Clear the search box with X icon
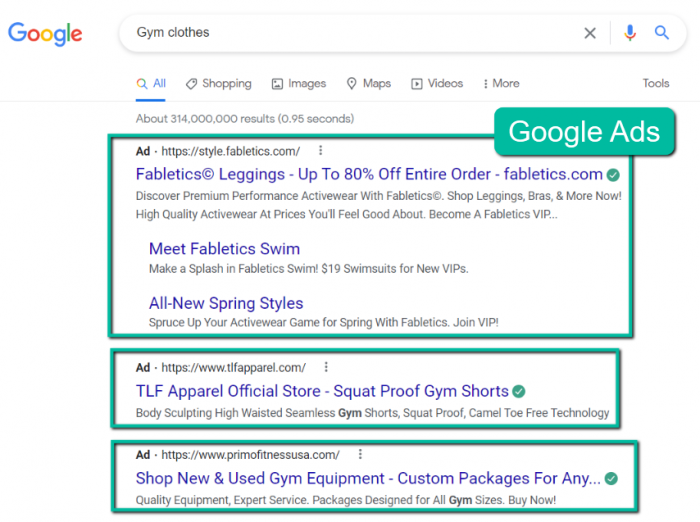700x522 pixels. [x=590, y=33]
